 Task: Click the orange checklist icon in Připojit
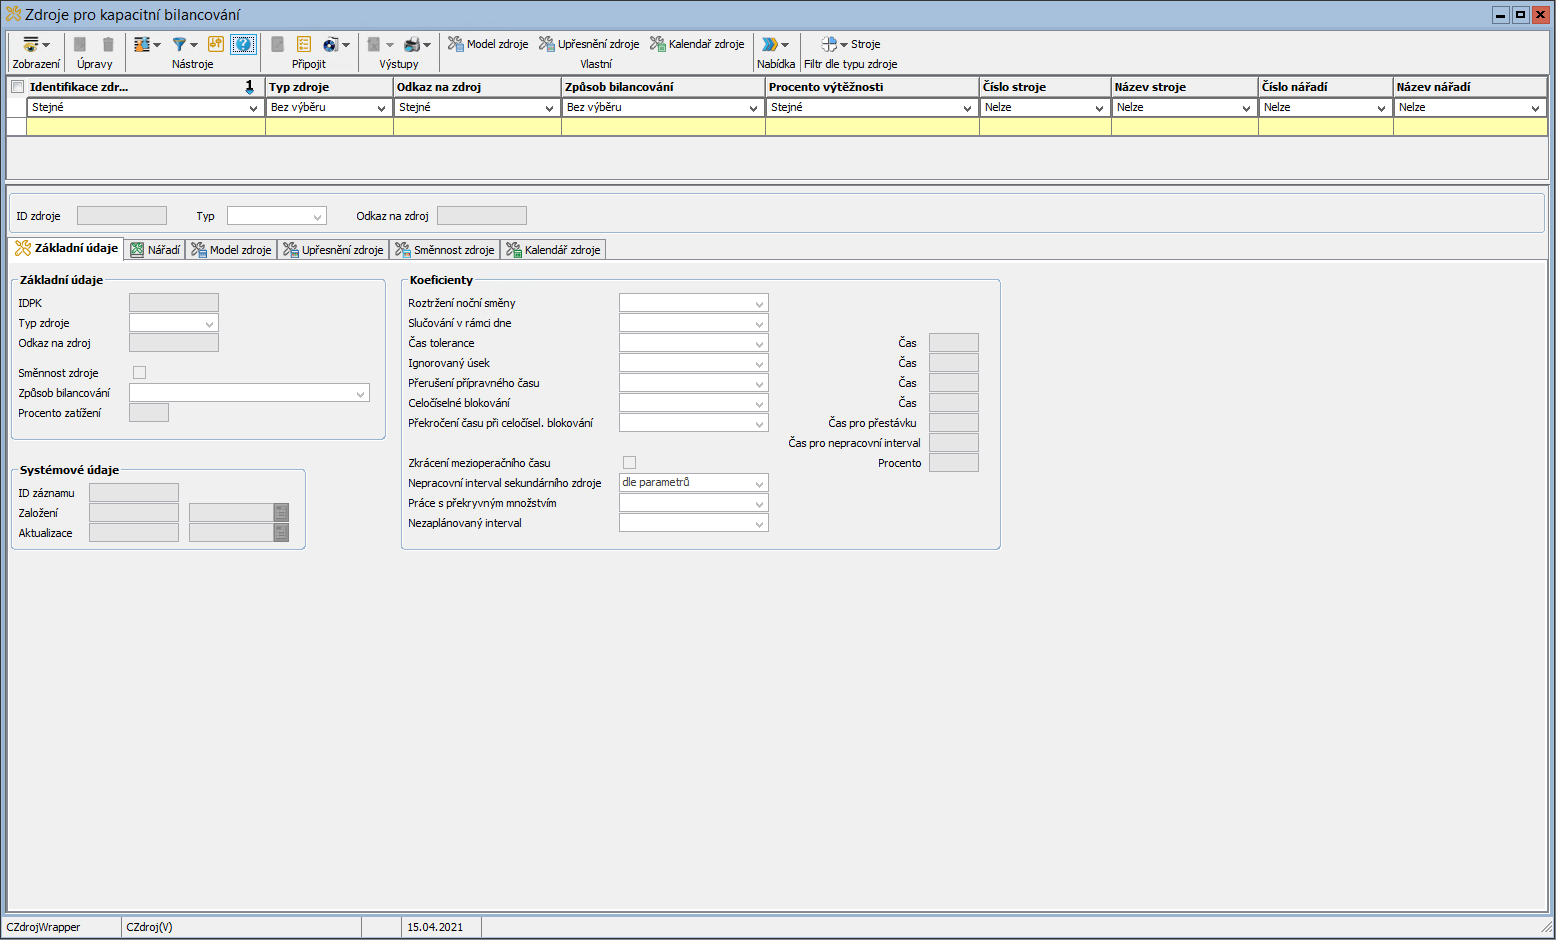304,45
